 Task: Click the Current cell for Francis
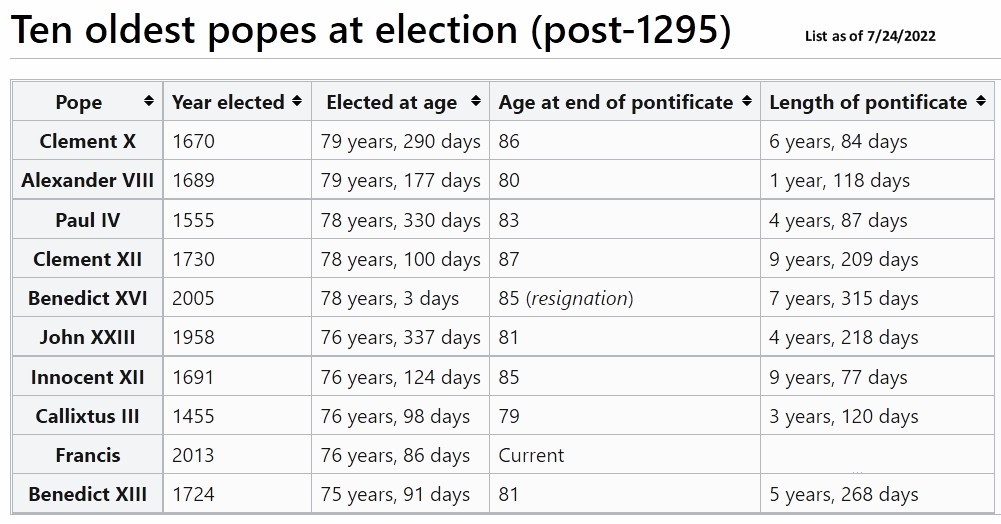[531, 455]
